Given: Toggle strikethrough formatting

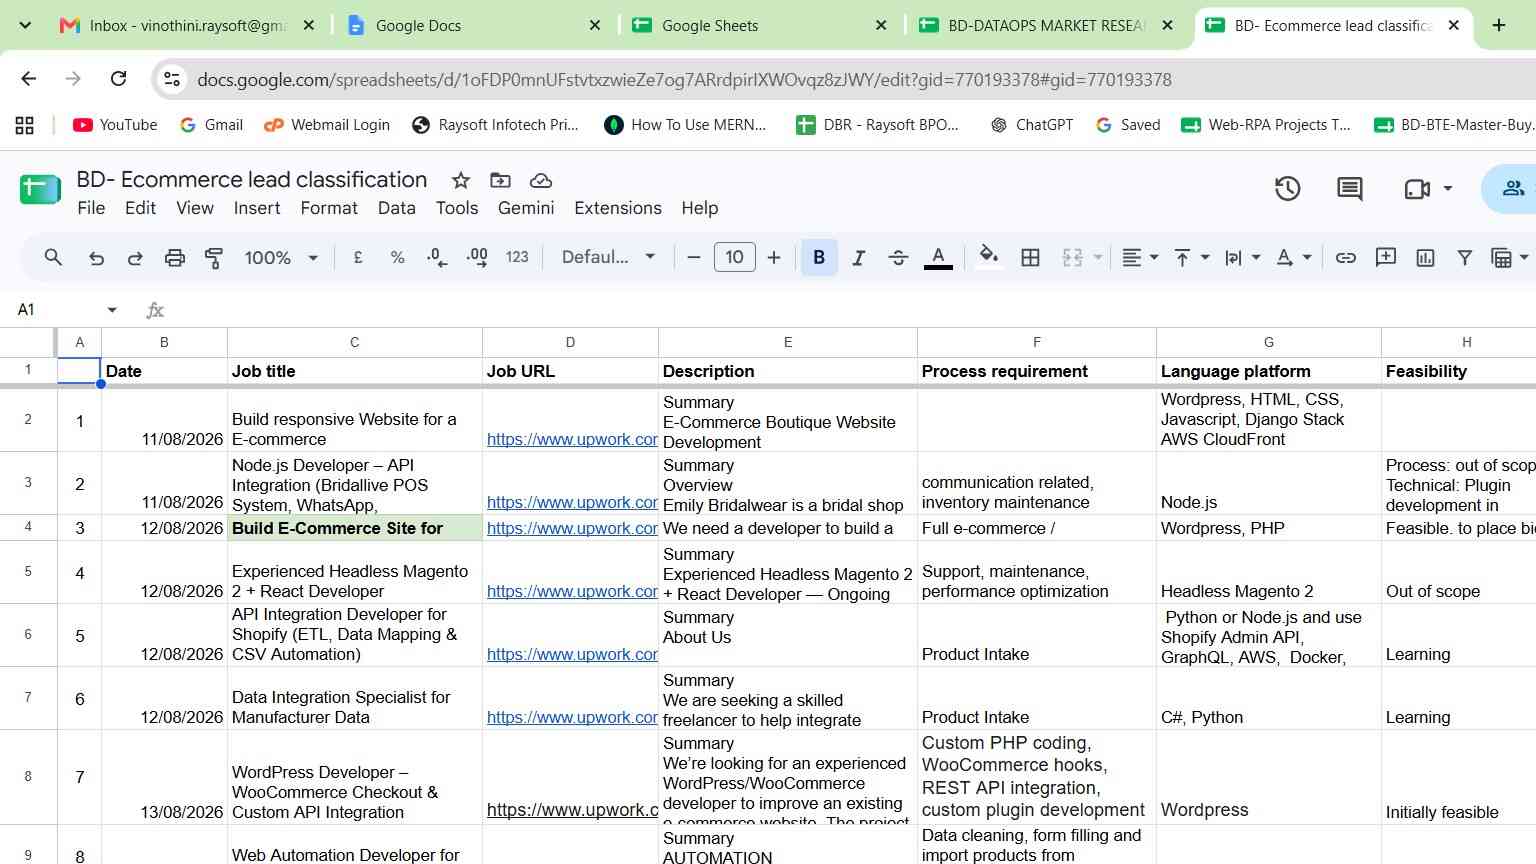Looking at the screenshot, I should (x=898, y=258).
